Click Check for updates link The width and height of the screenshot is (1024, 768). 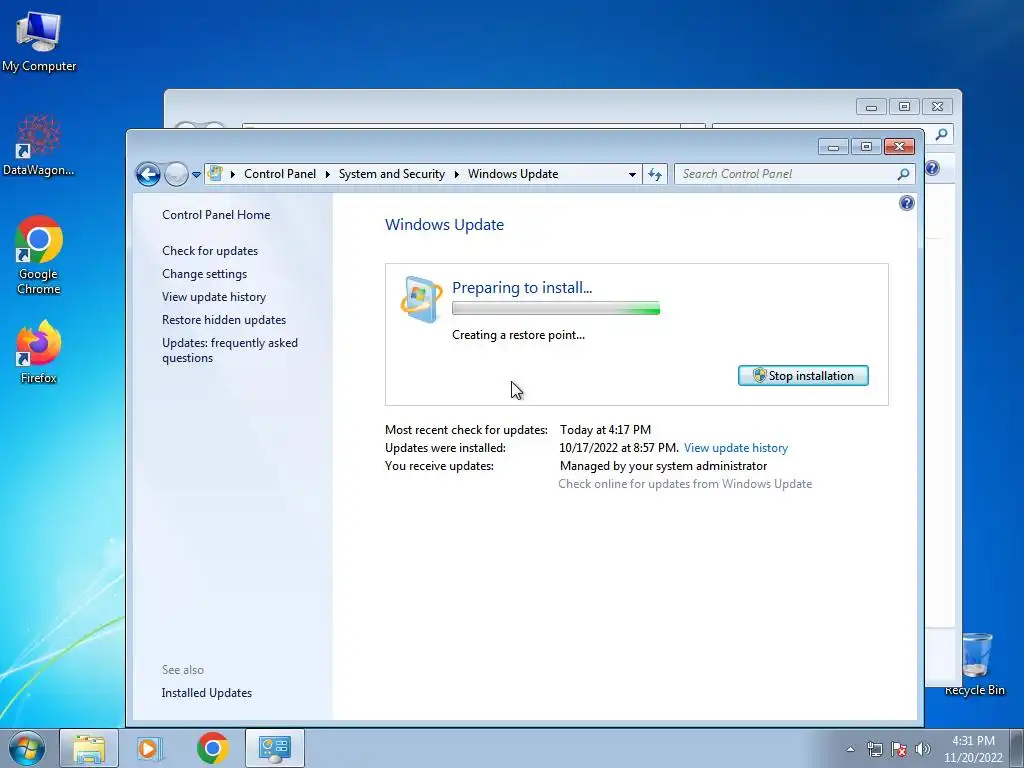[x=210, y=251]
